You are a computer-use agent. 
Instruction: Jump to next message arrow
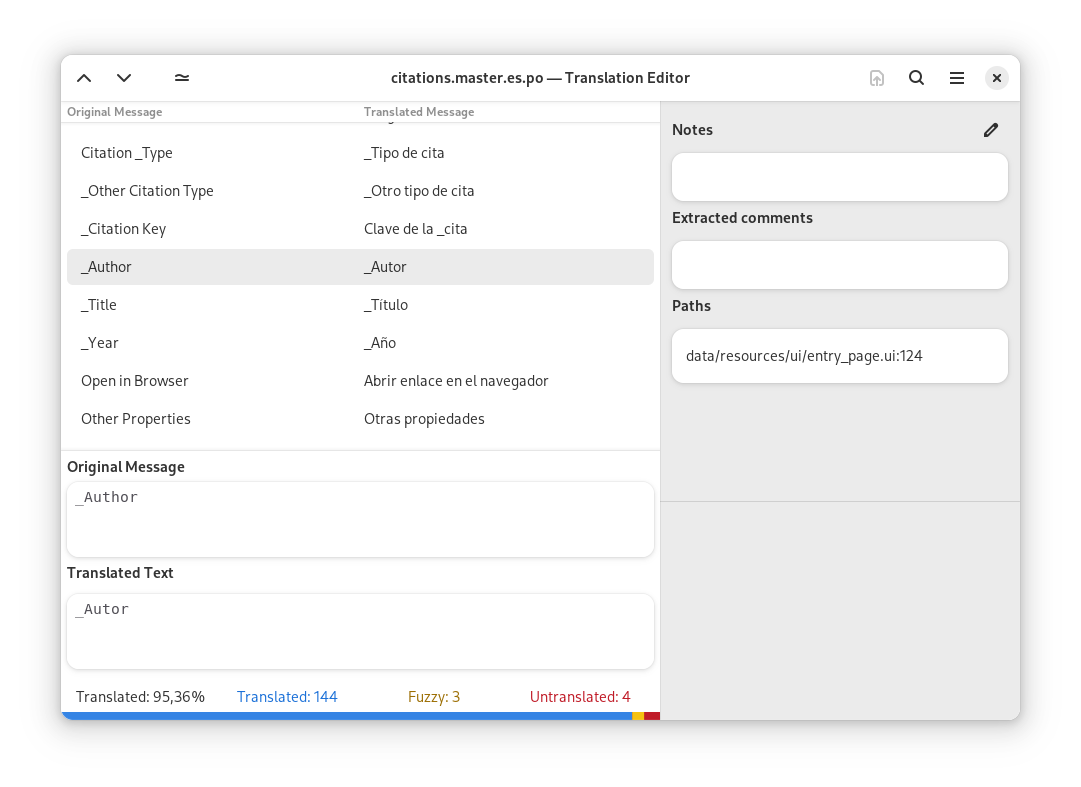coord(124,78)
